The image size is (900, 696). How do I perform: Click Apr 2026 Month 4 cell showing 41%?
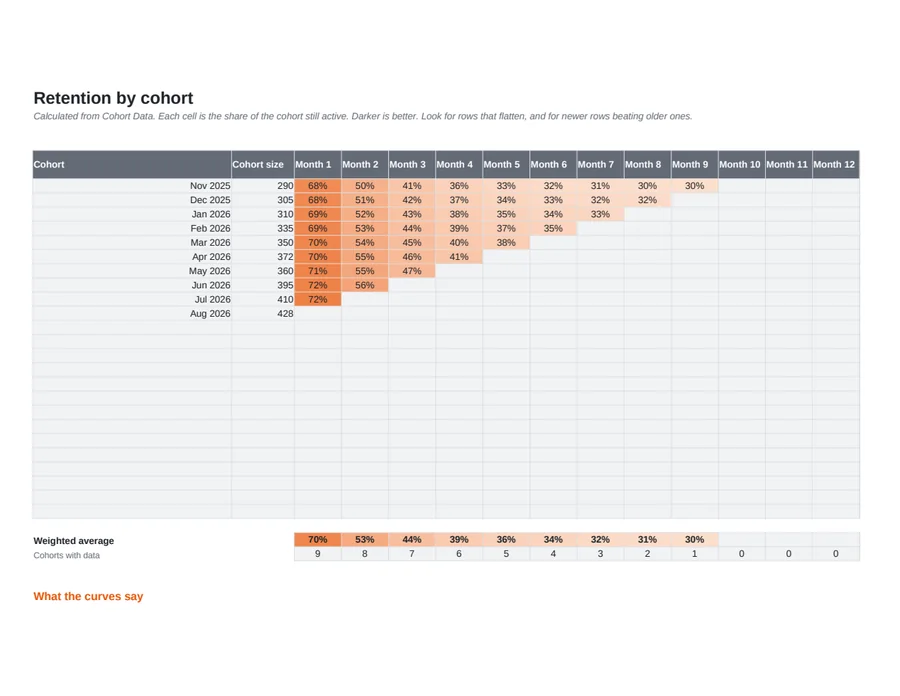[459, 257]
